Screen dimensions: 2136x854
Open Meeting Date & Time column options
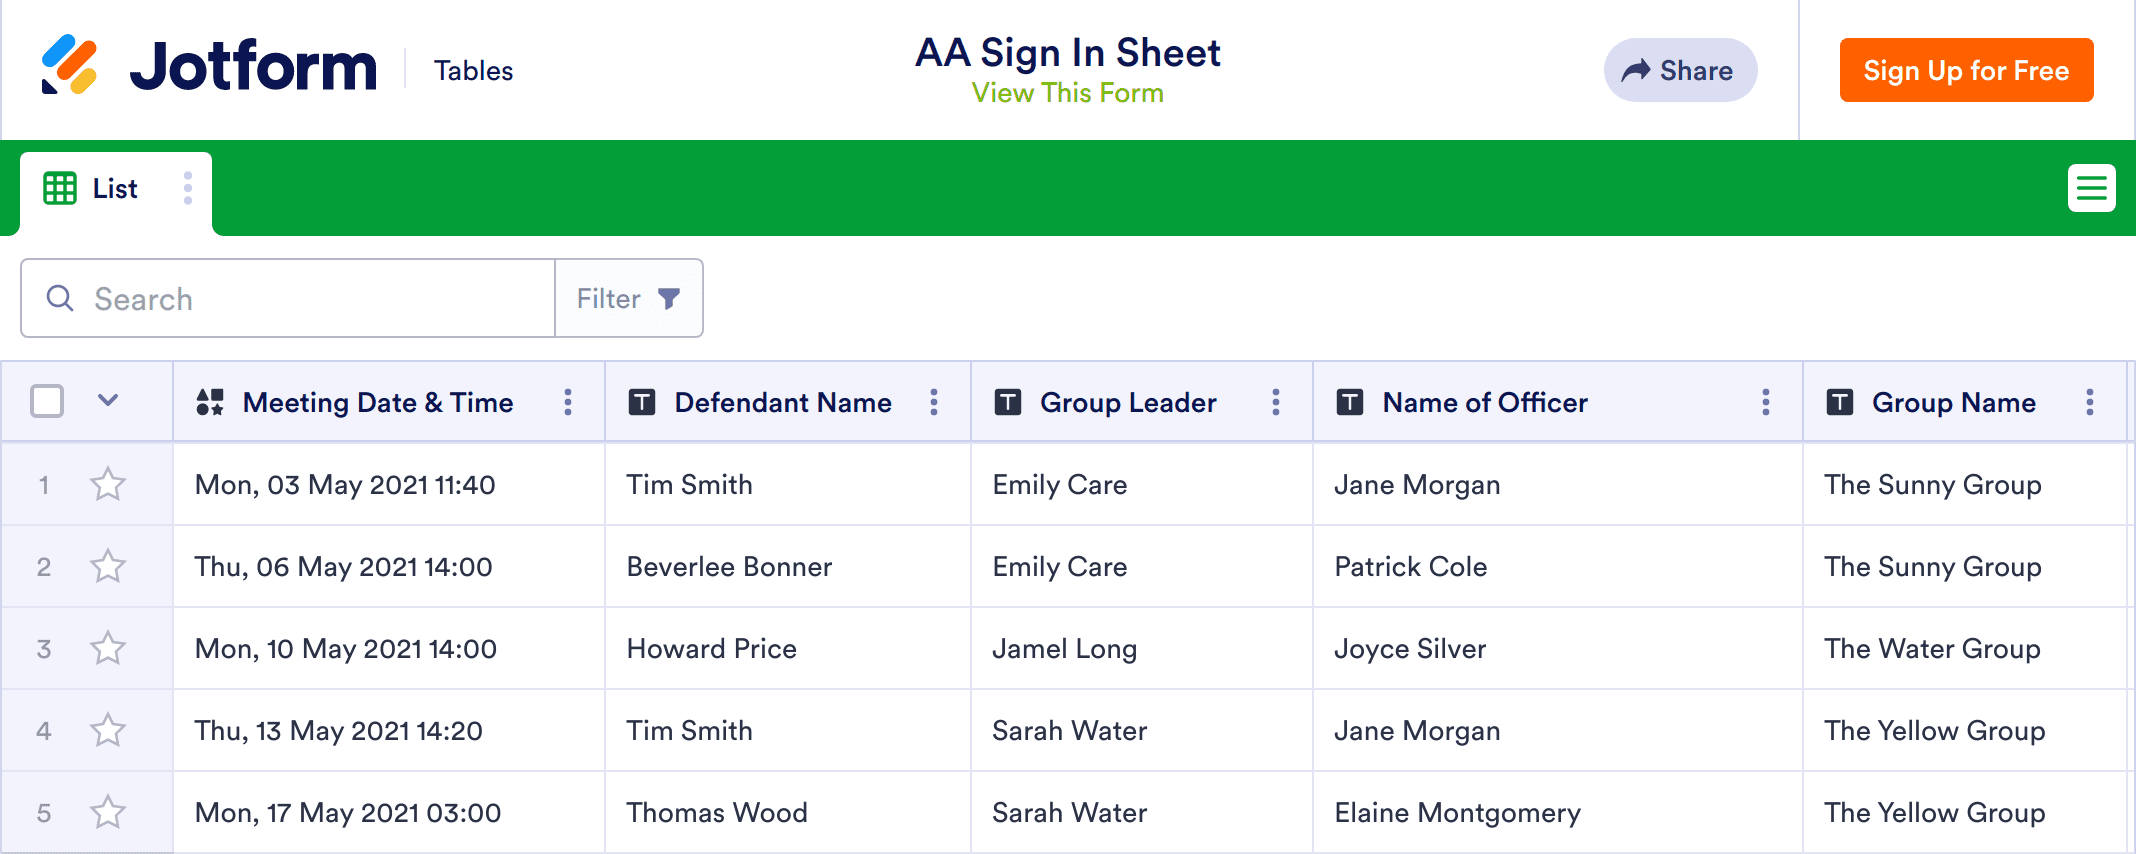(568, 402)
